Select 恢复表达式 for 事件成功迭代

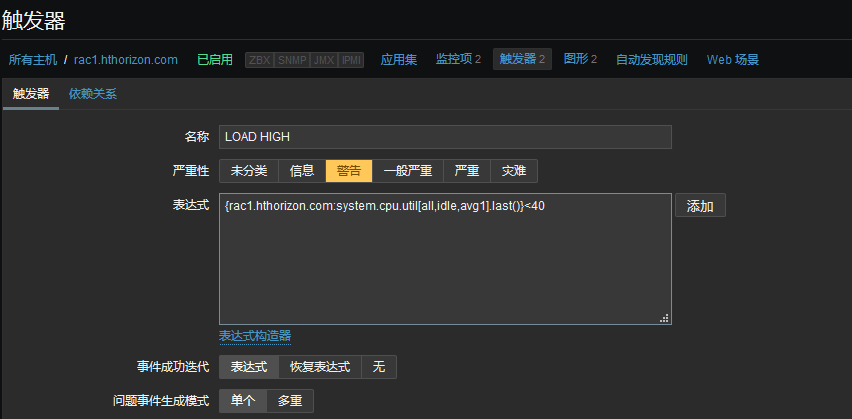point(320,367)
